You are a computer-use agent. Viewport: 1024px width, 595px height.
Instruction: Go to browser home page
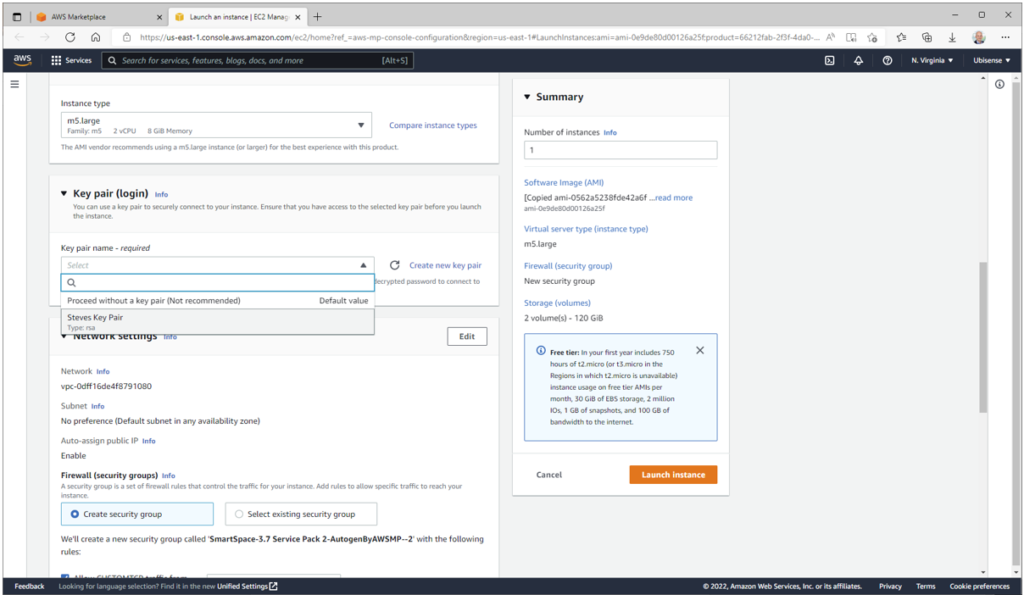tap(95, 37)
